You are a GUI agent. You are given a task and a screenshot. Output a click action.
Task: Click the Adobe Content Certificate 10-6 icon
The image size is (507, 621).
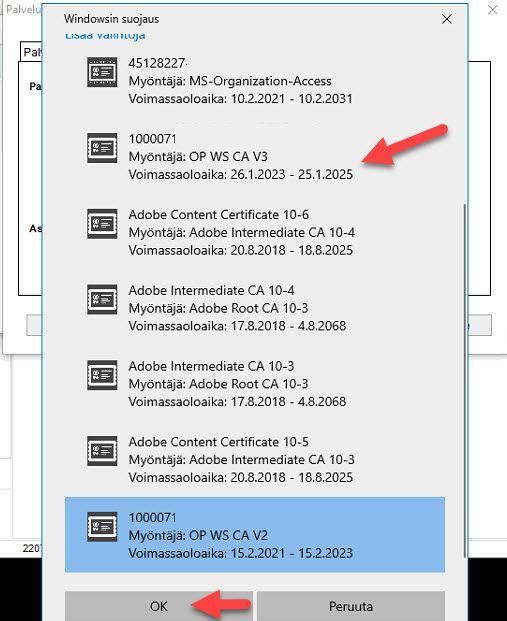click(102, 224)
